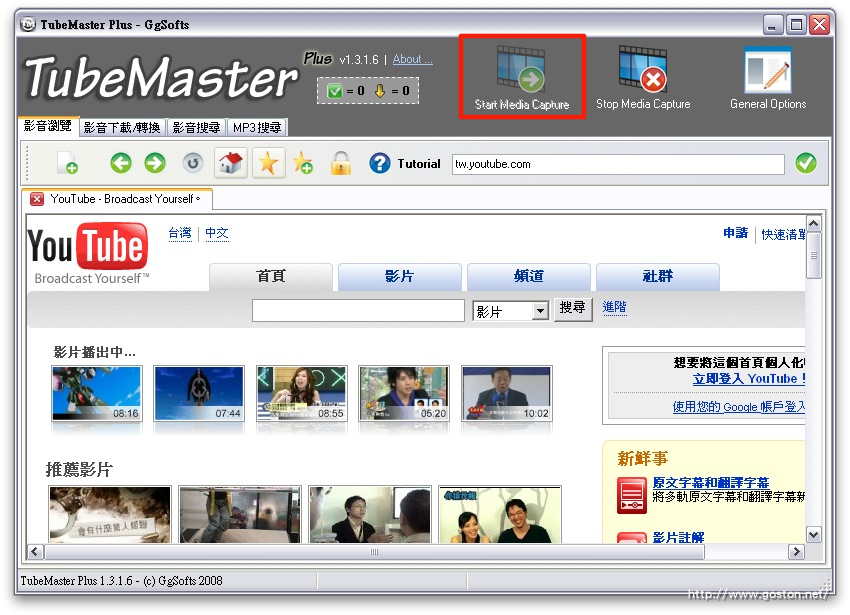
Task: Open the 進階 advanced search link
Action: (615, 308)
